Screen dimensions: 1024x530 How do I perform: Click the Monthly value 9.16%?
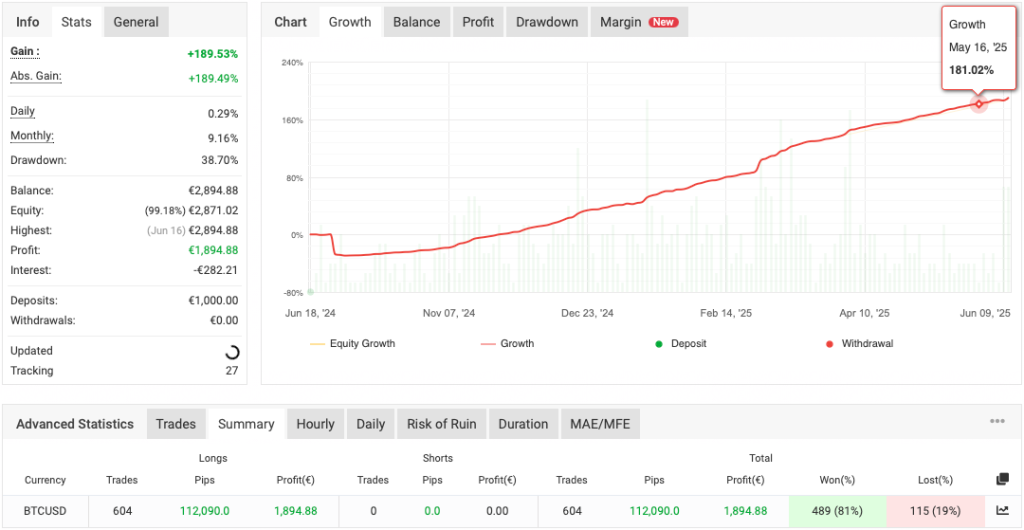point(224,138)
